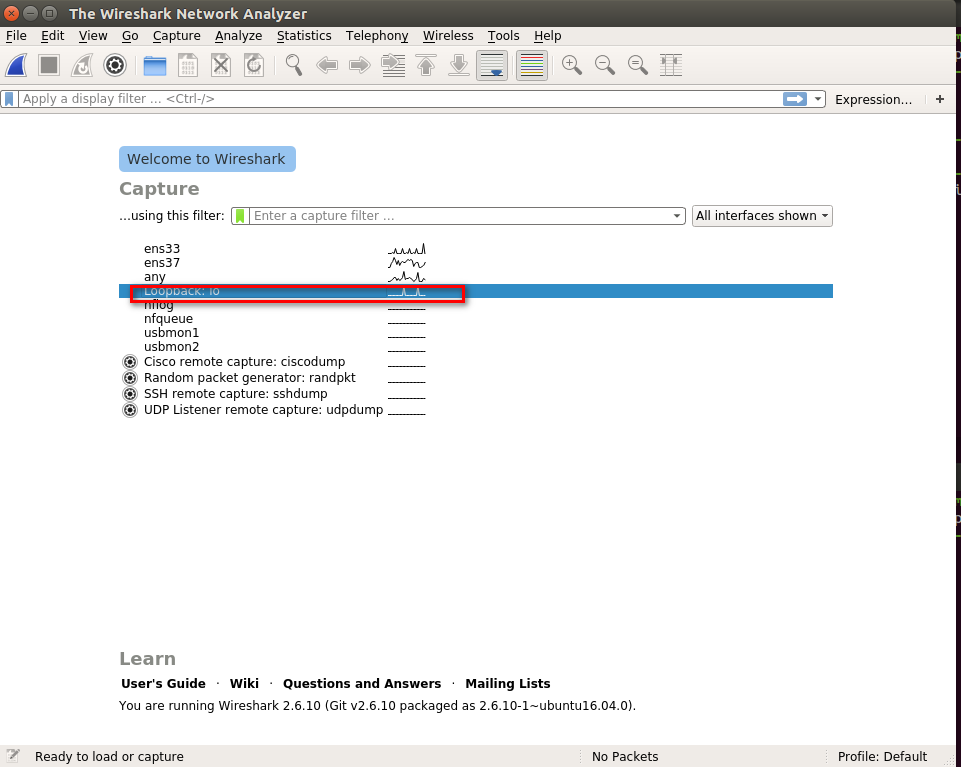Reload this capture file icon

point(254,65)
